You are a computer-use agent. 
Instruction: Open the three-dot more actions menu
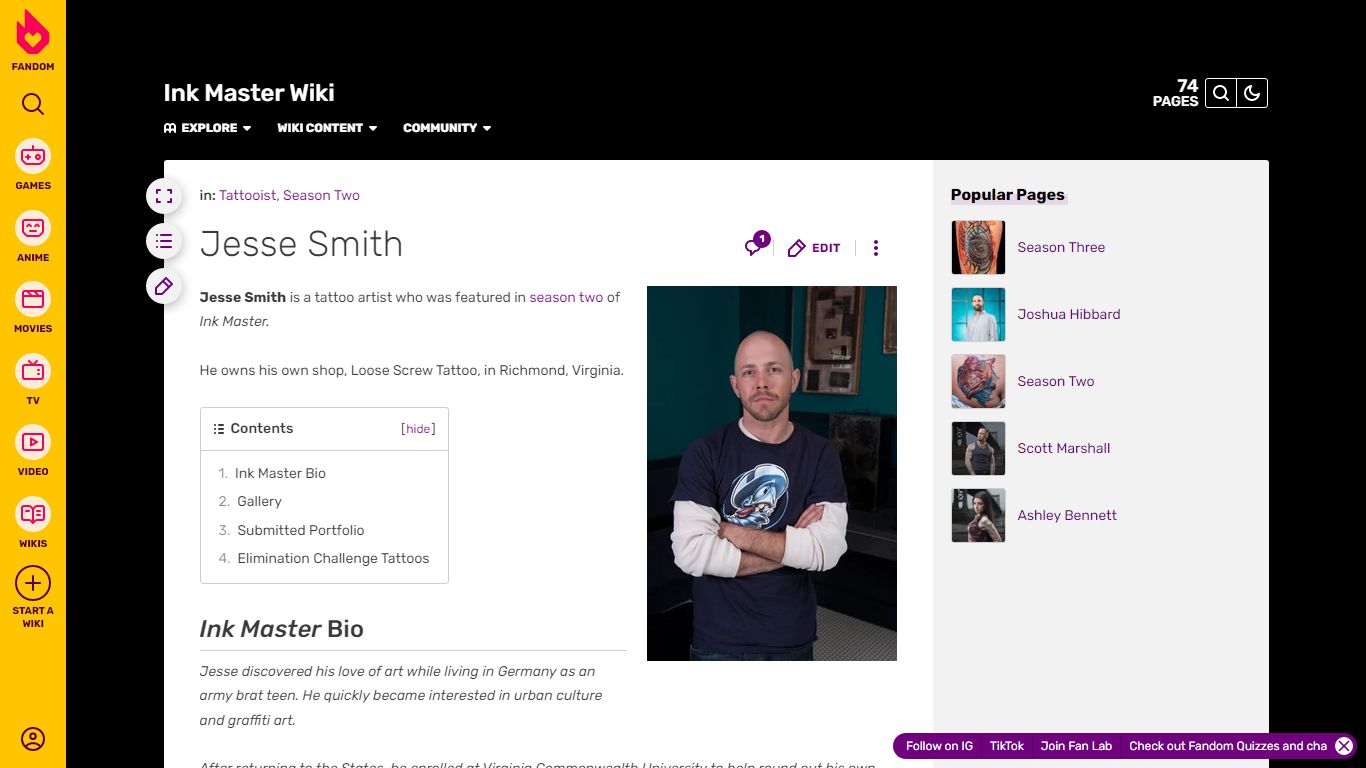click(876, 248)
